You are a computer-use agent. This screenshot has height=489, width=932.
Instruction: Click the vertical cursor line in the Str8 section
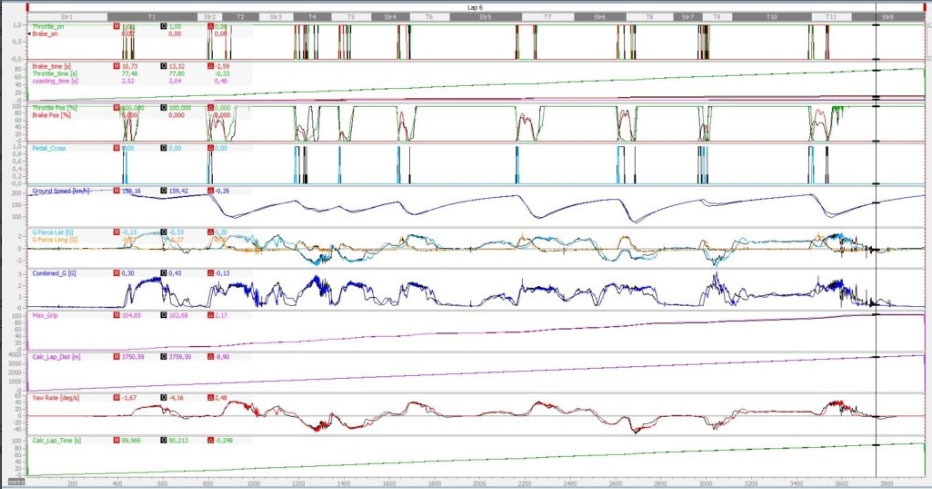pos(877,250)
